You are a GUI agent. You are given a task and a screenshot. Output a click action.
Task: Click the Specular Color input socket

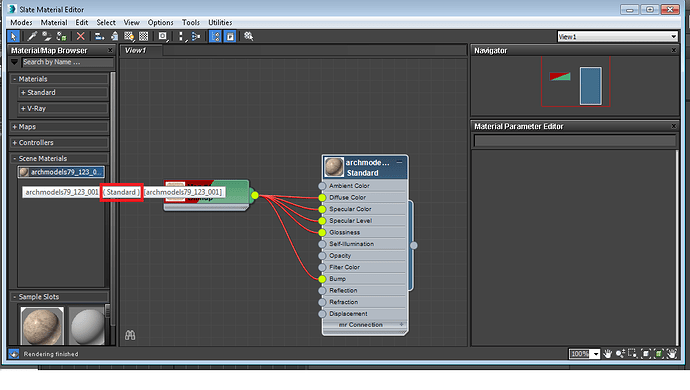pos(322,209)
